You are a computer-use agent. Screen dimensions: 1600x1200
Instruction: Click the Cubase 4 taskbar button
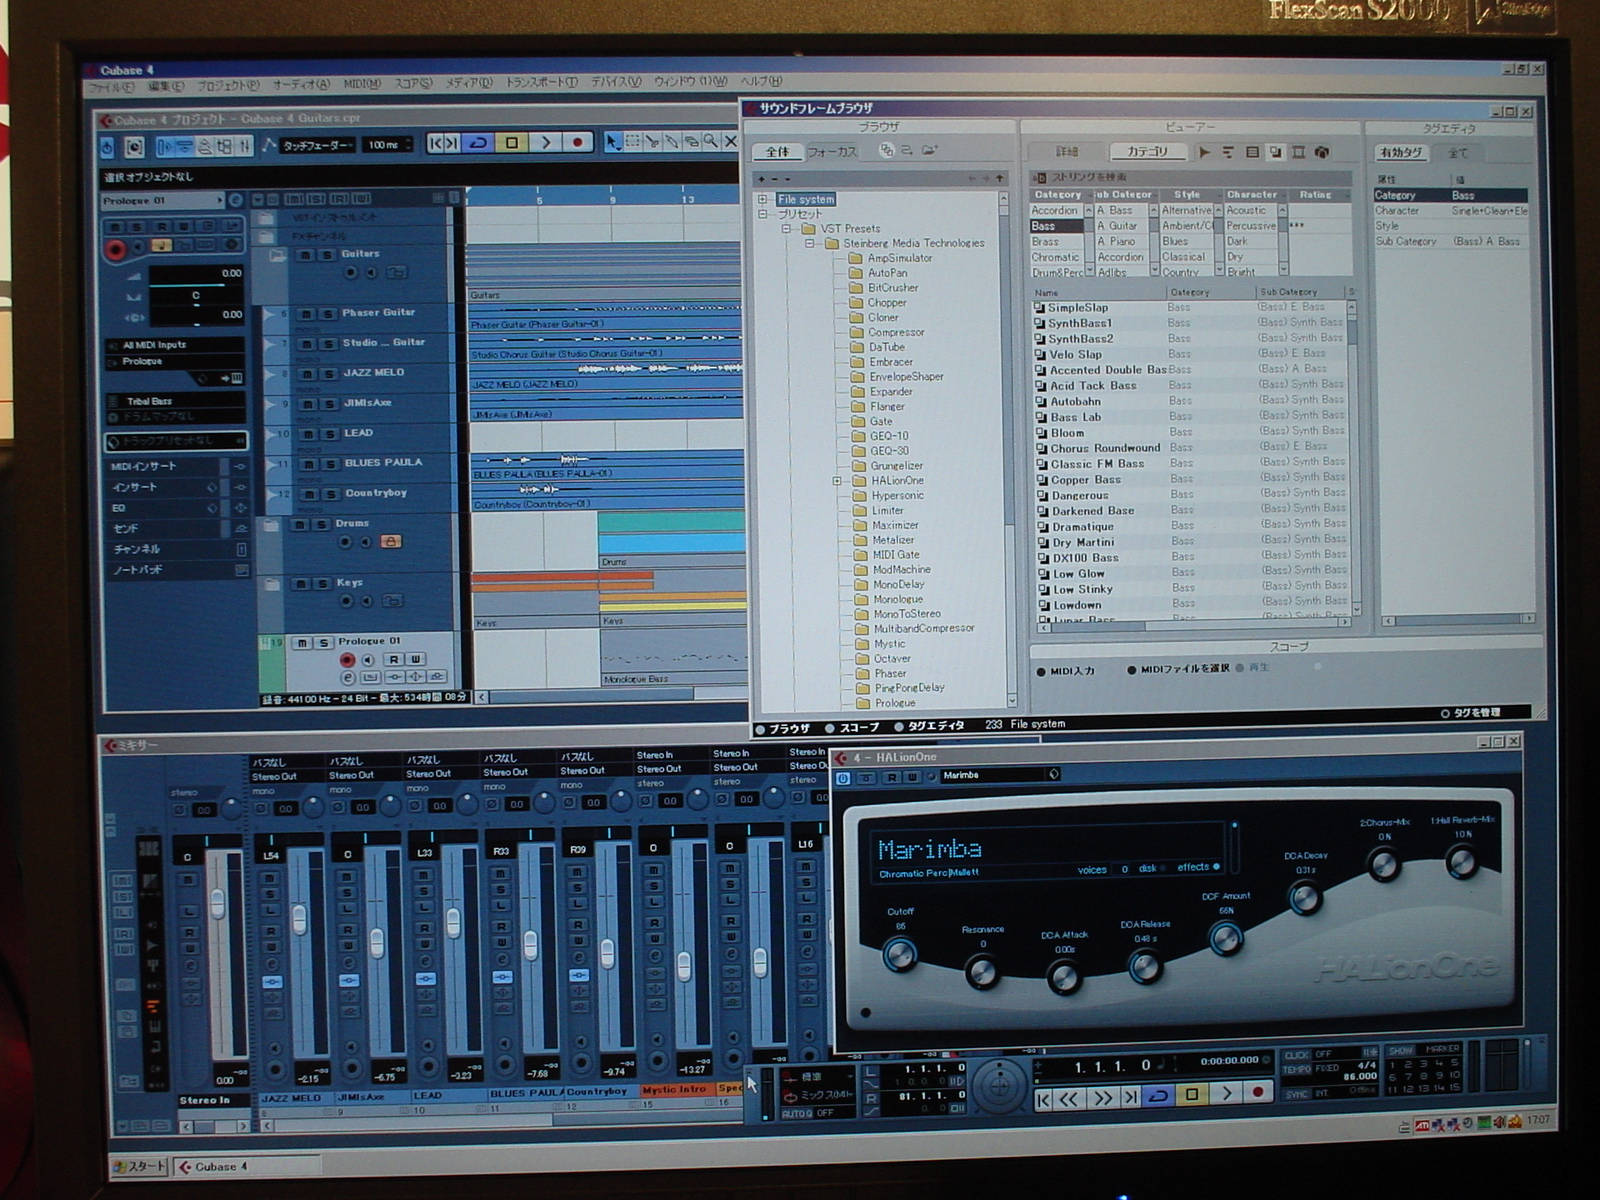(247, 1166)
